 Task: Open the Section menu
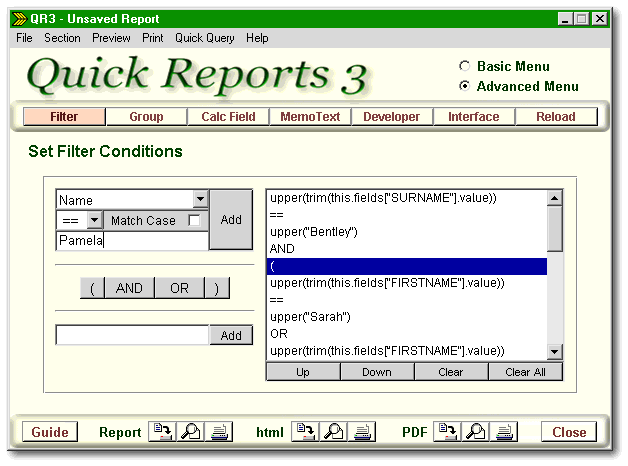point(62,38)
